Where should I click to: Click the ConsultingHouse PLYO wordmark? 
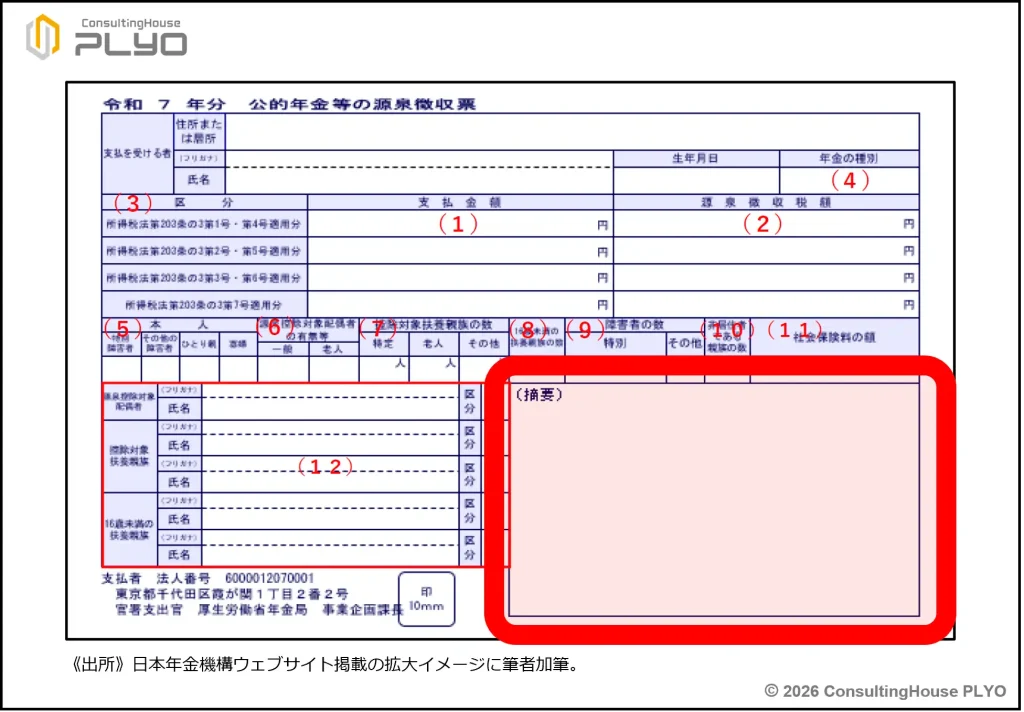click(x=130, y=37)
